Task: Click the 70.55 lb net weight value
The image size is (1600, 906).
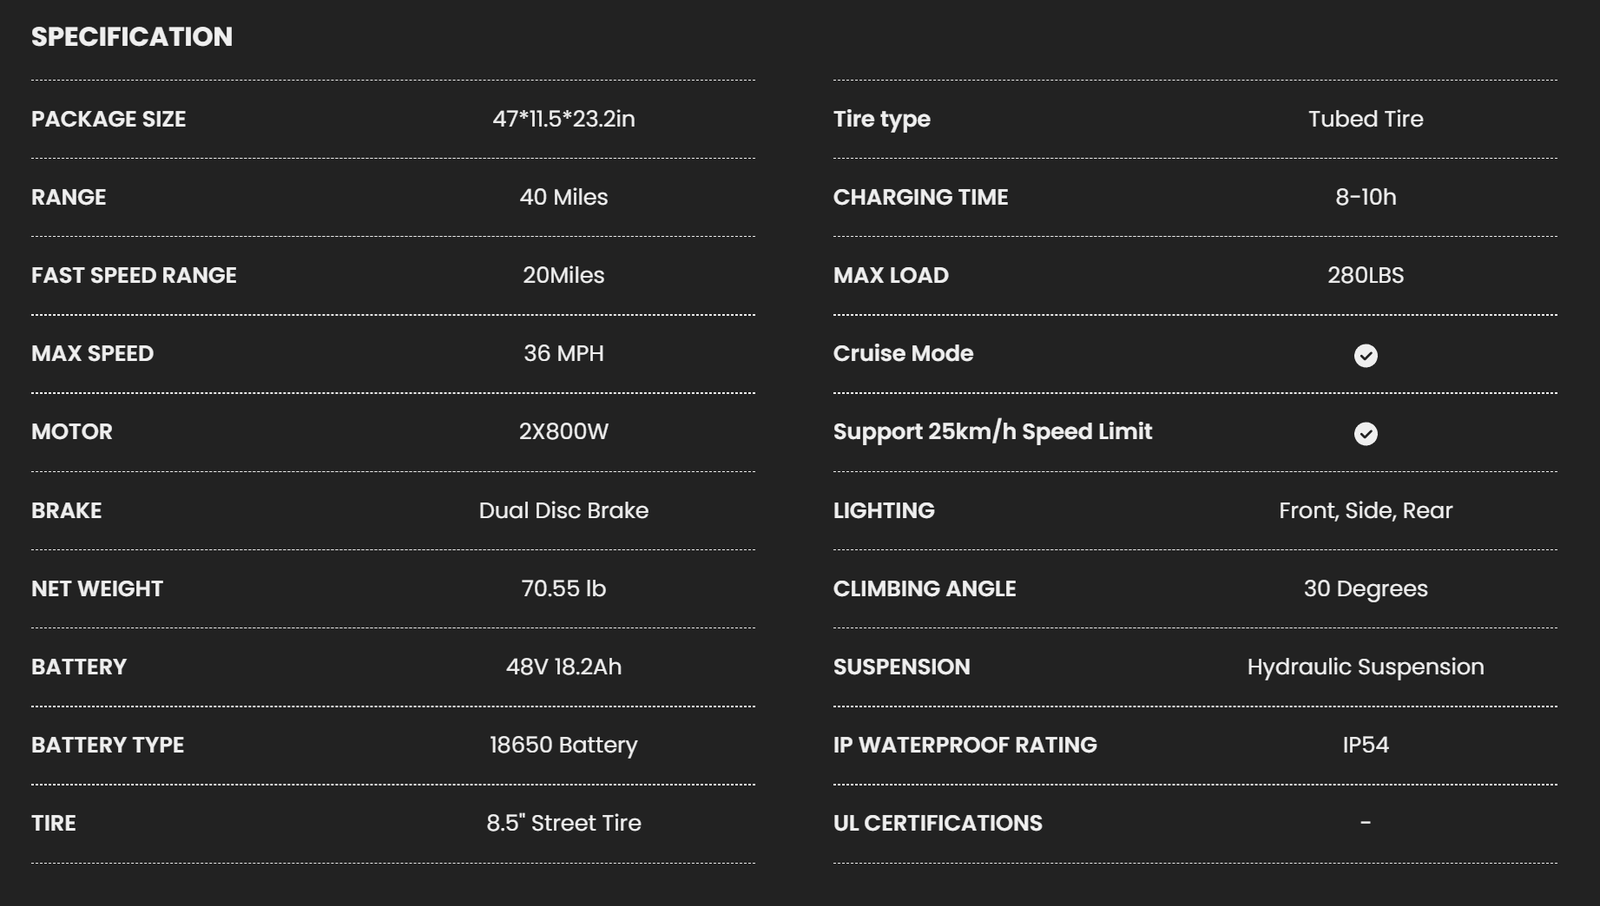Action: (x=563, y=588)
